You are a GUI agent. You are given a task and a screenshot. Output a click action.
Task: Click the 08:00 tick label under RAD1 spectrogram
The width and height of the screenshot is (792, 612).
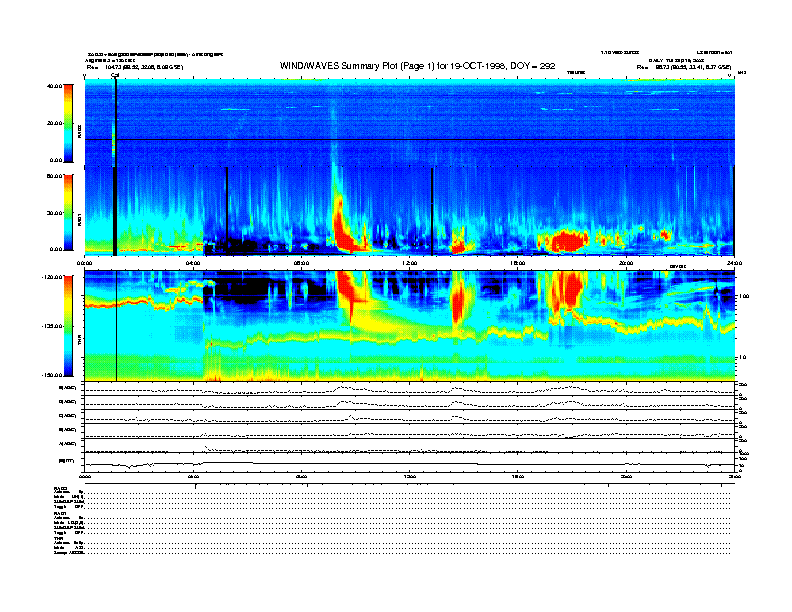[x=301, y=263]
